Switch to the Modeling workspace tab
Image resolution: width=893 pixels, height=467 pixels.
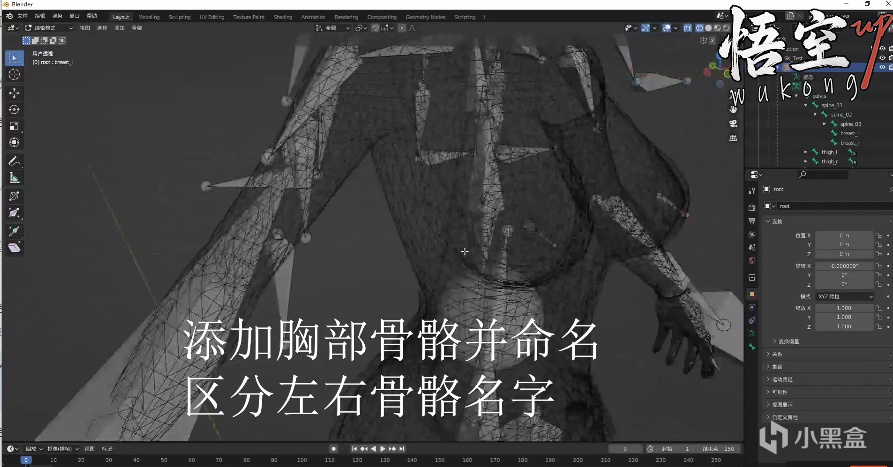click(149, 17)
